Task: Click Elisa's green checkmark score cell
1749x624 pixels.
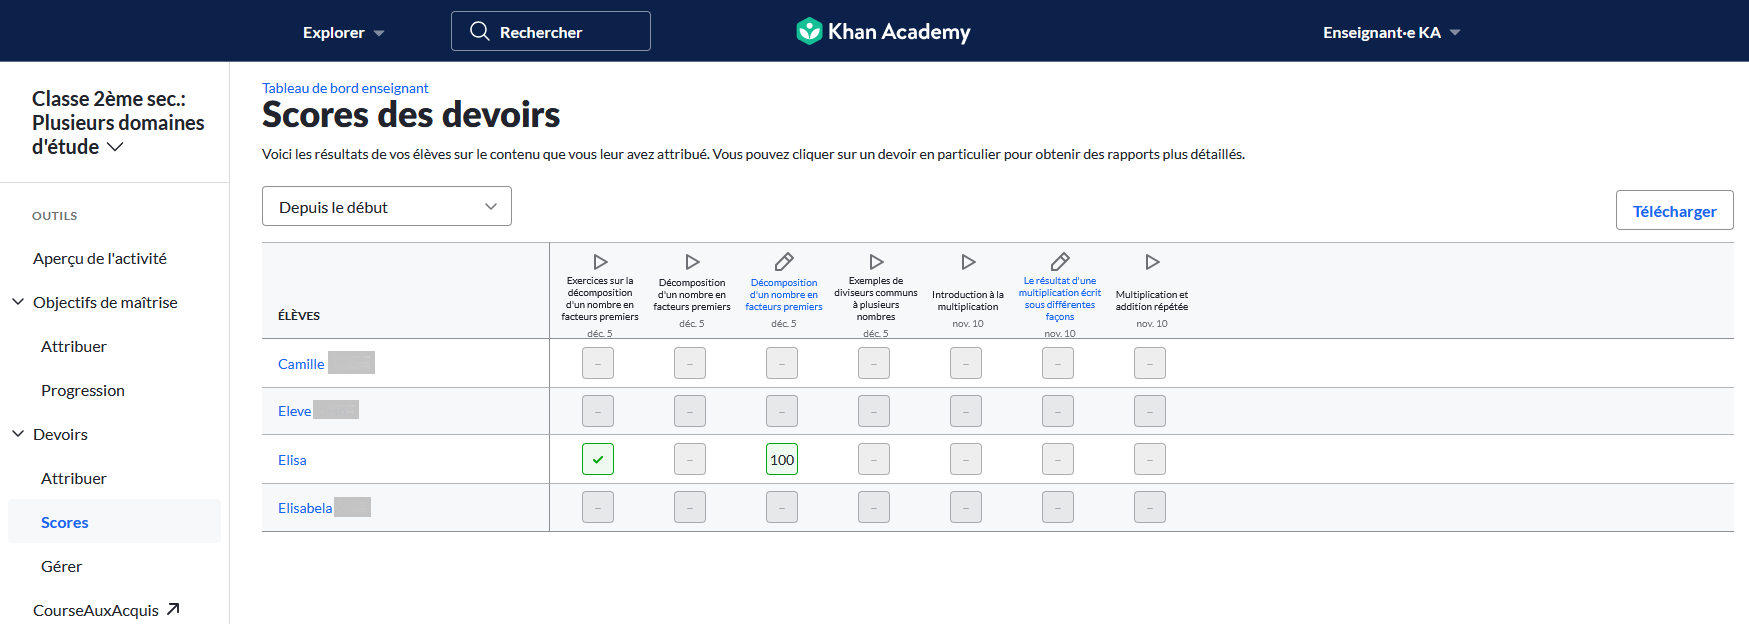Action: tap(598, 459)
